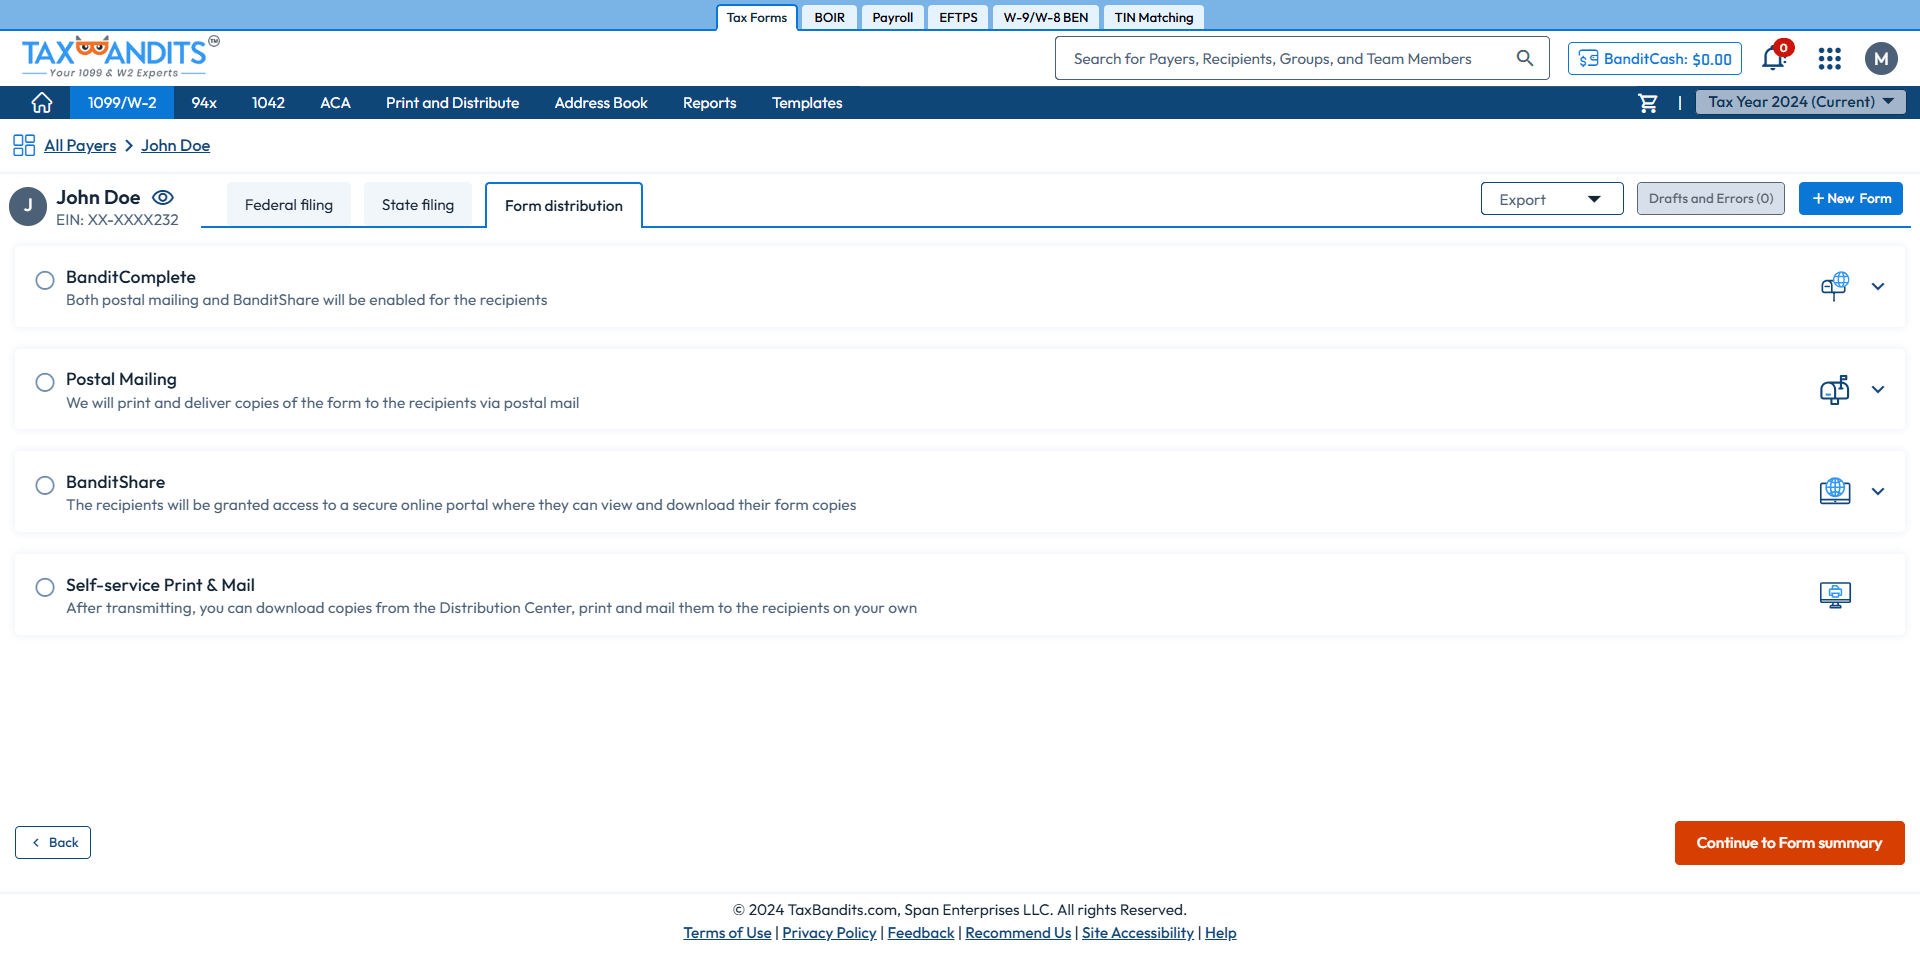Click the Self-service Print & Mail monitor icon
The height and width of the screenshot is (953, 1920).
pyautogui.click(x=1835, y=595)
